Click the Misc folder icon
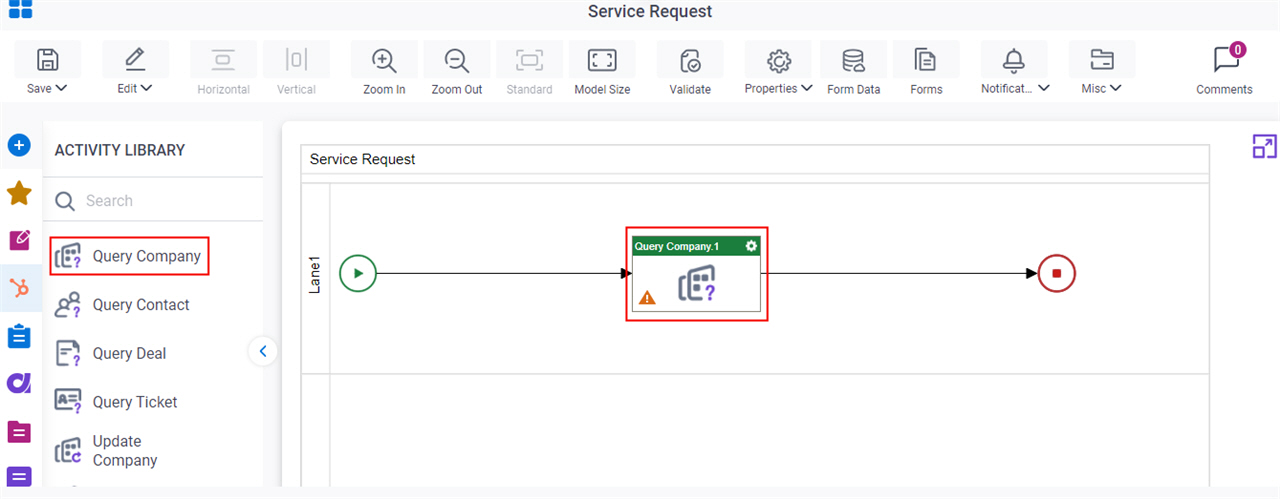This screenshot has height=499, width=1280. click(x=1102, y=60)
